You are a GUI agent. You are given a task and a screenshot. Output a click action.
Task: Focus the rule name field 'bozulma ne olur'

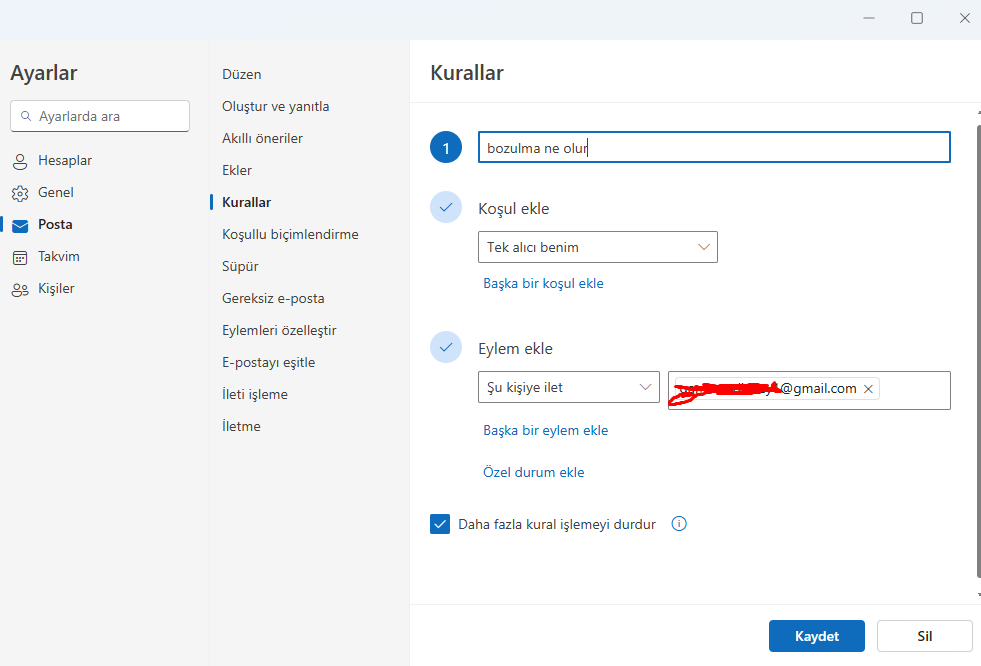pyautogui.click(x=714, y=148)
